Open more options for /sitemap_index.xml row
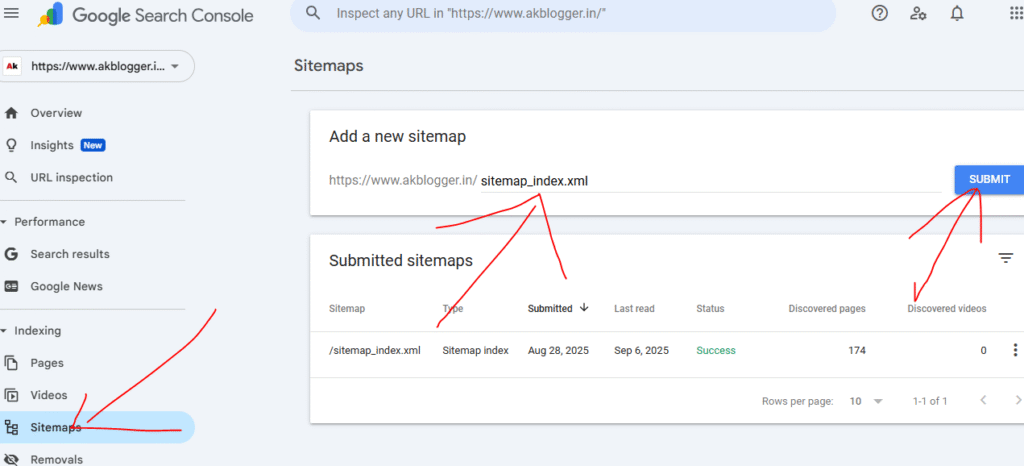The height and width of the screenshot is (466, 1024). tap(1015, 350)
